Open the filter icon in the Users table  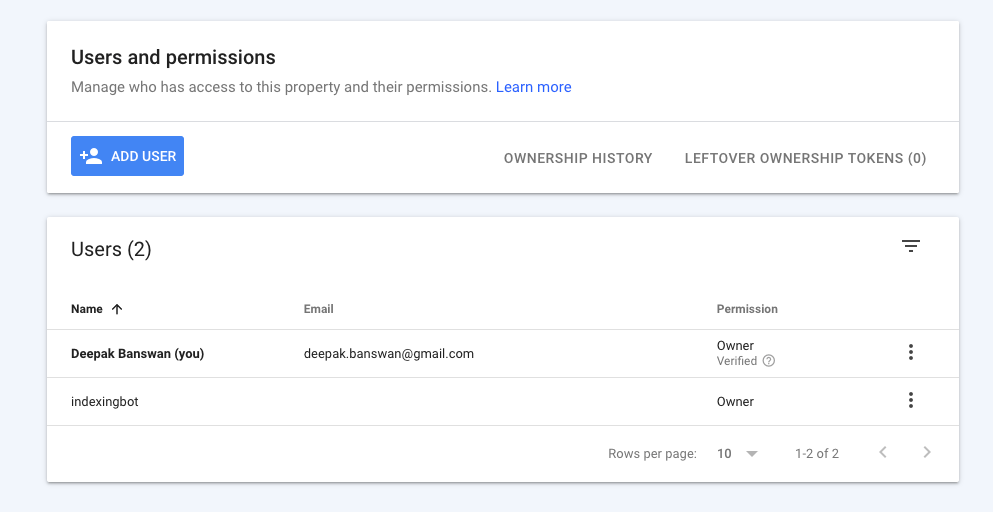(x=910, y=246)
